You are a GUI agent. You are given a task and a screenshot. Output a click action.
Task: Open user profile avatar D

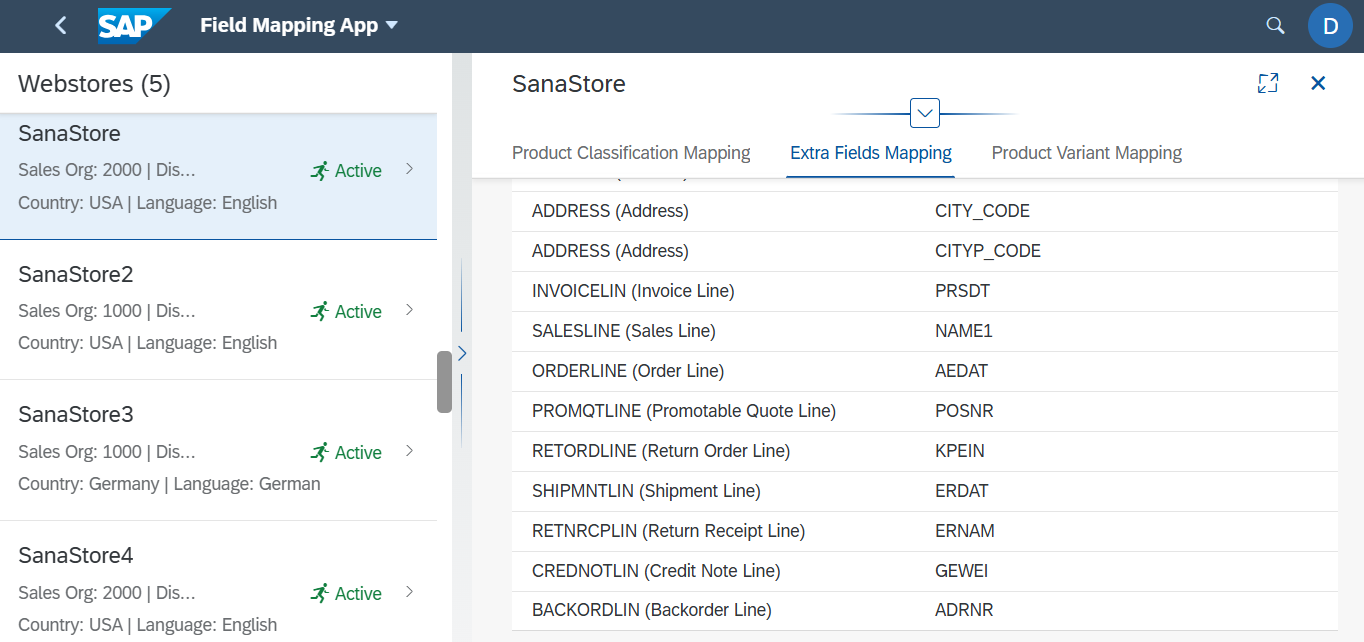1329,26
